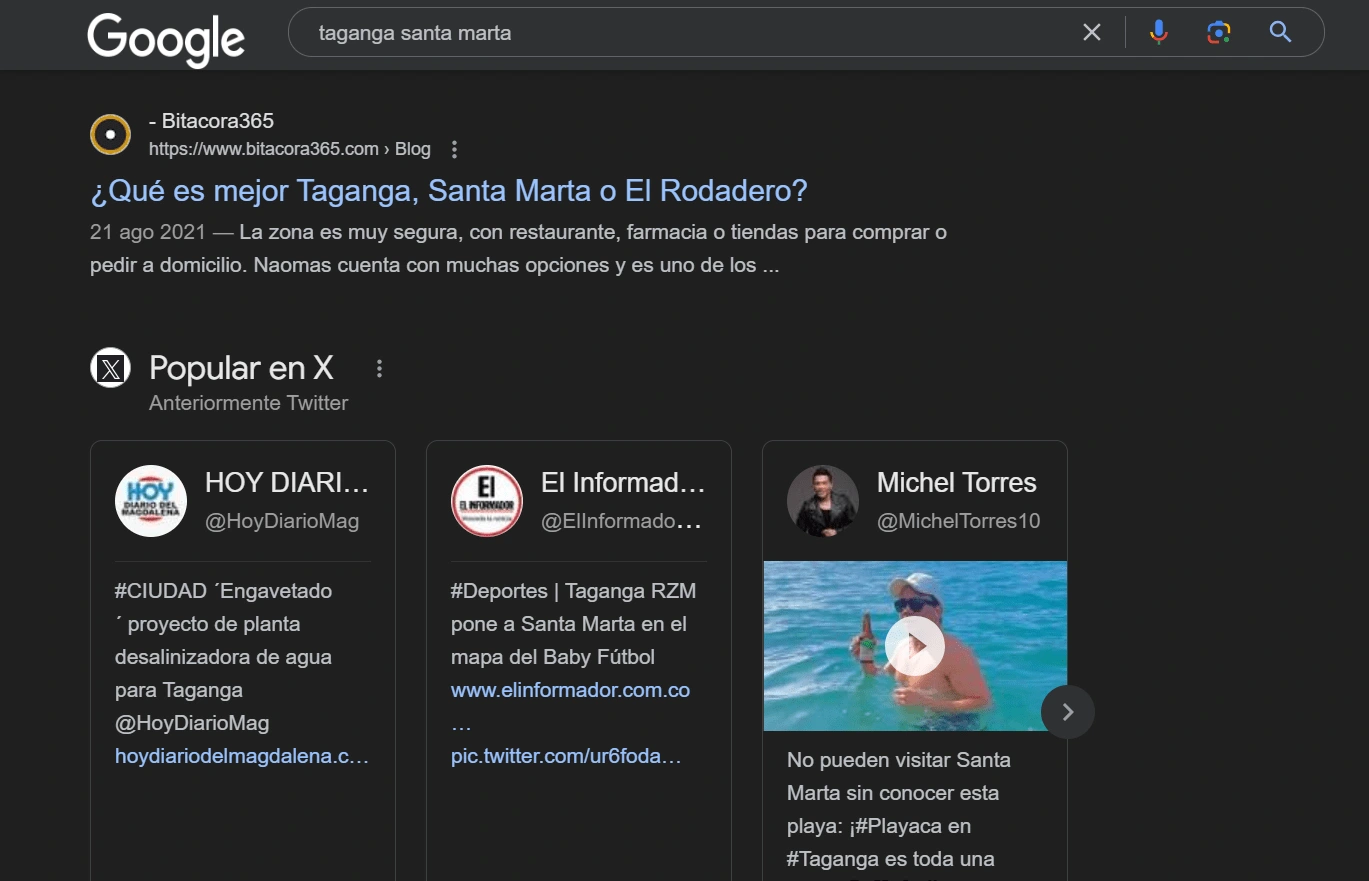Viewport: 1369px width, 881px height.
Task: Open the three-dot menu next to Popular en X
Action: [x=379, y=369]
